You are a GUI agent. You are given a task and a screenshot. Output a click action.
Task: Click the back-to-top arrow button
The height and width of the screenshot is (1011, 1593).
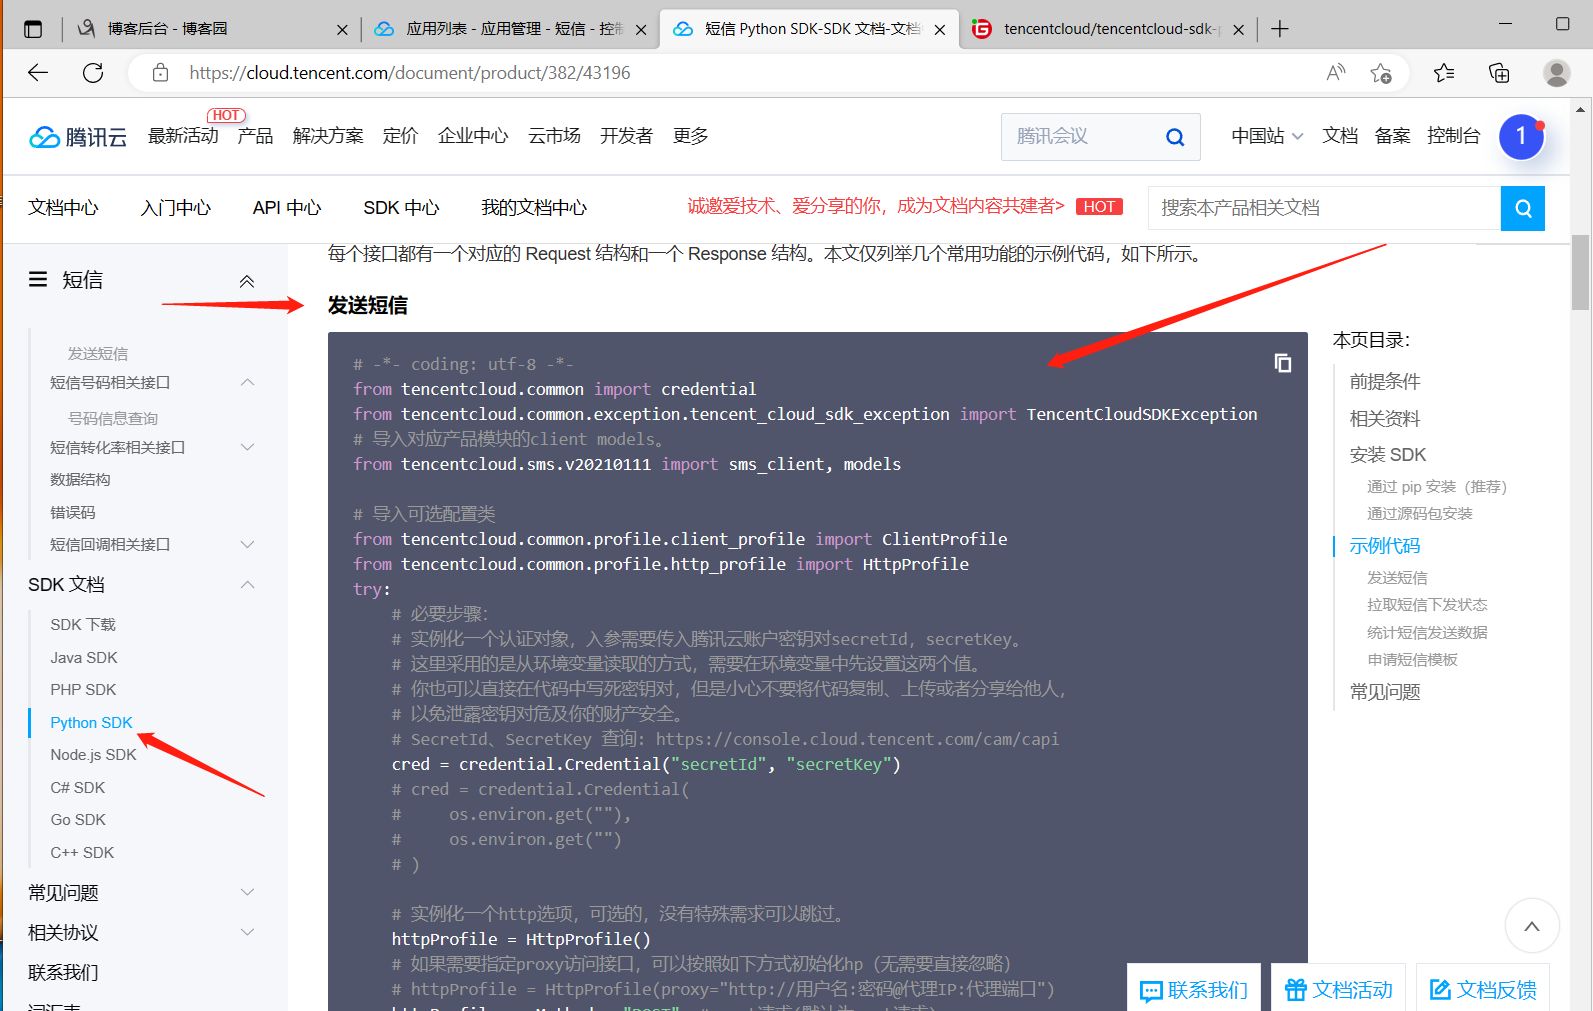1531,926
